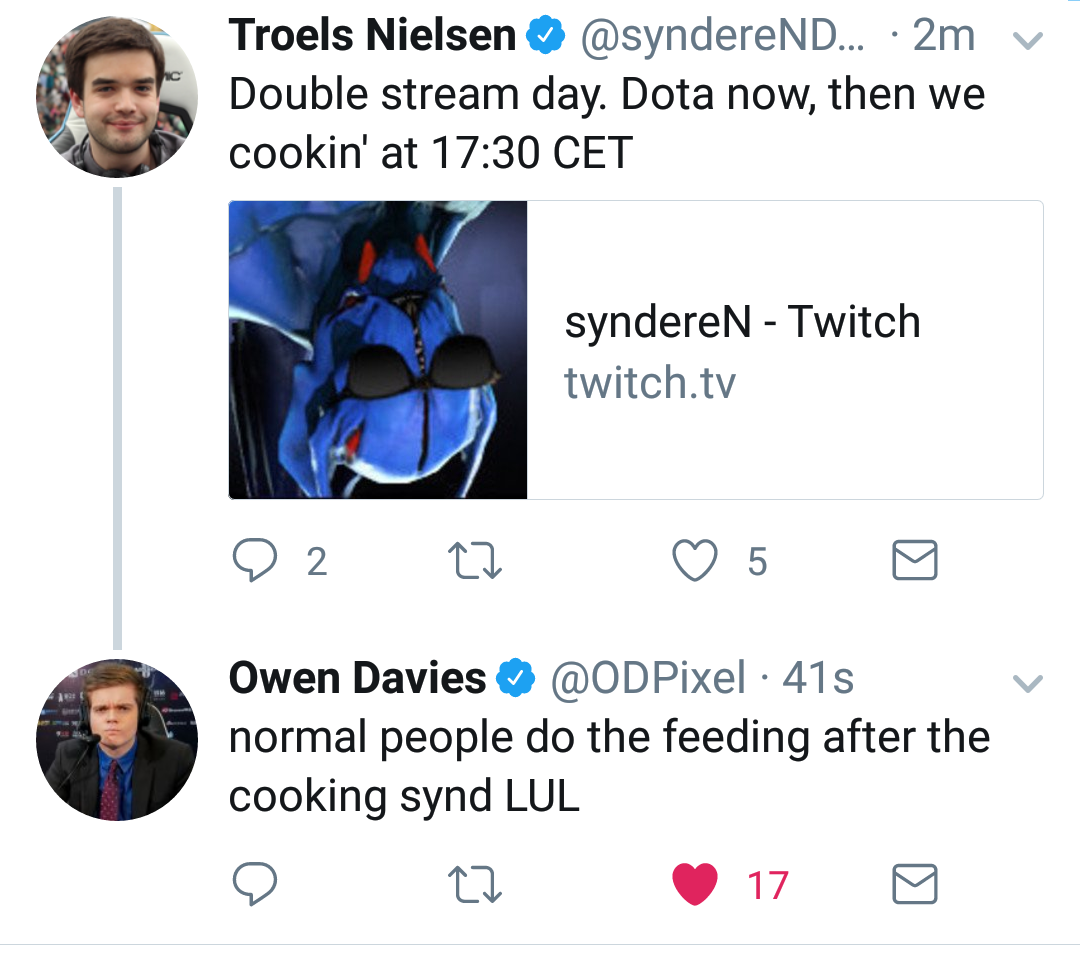Click the twitch.tv stream preview image
The height and width of the screenshot is (956, 1080).
click(378, 350)
